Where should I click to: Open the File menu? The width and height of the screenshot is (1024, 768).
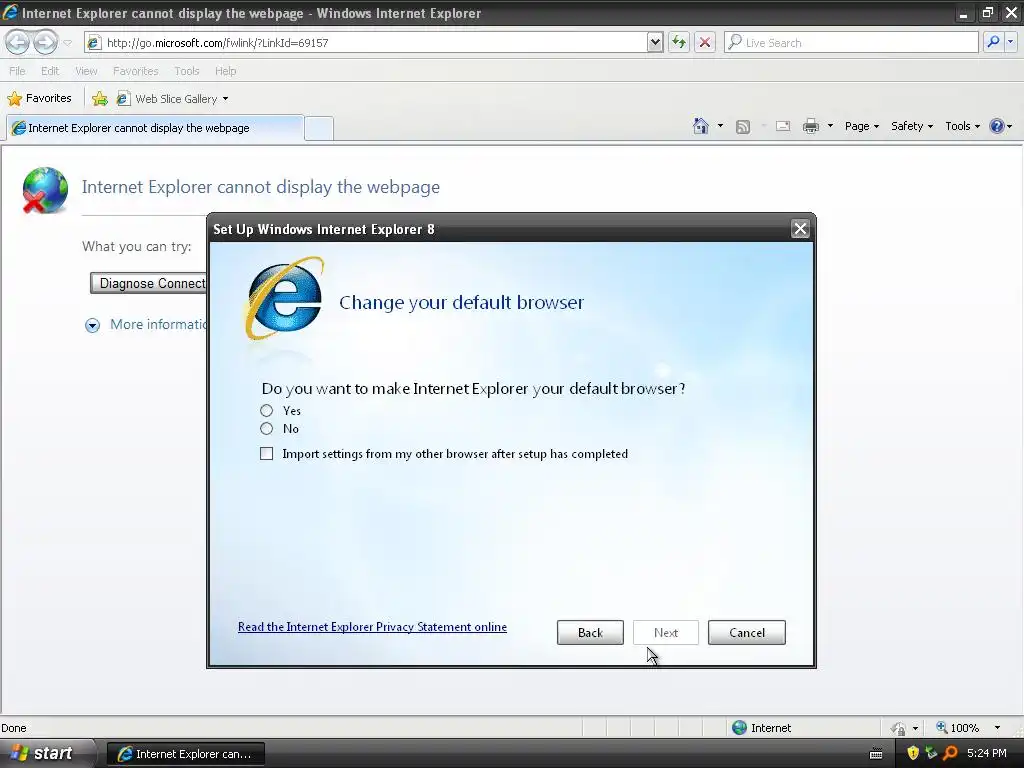(17, 71)
